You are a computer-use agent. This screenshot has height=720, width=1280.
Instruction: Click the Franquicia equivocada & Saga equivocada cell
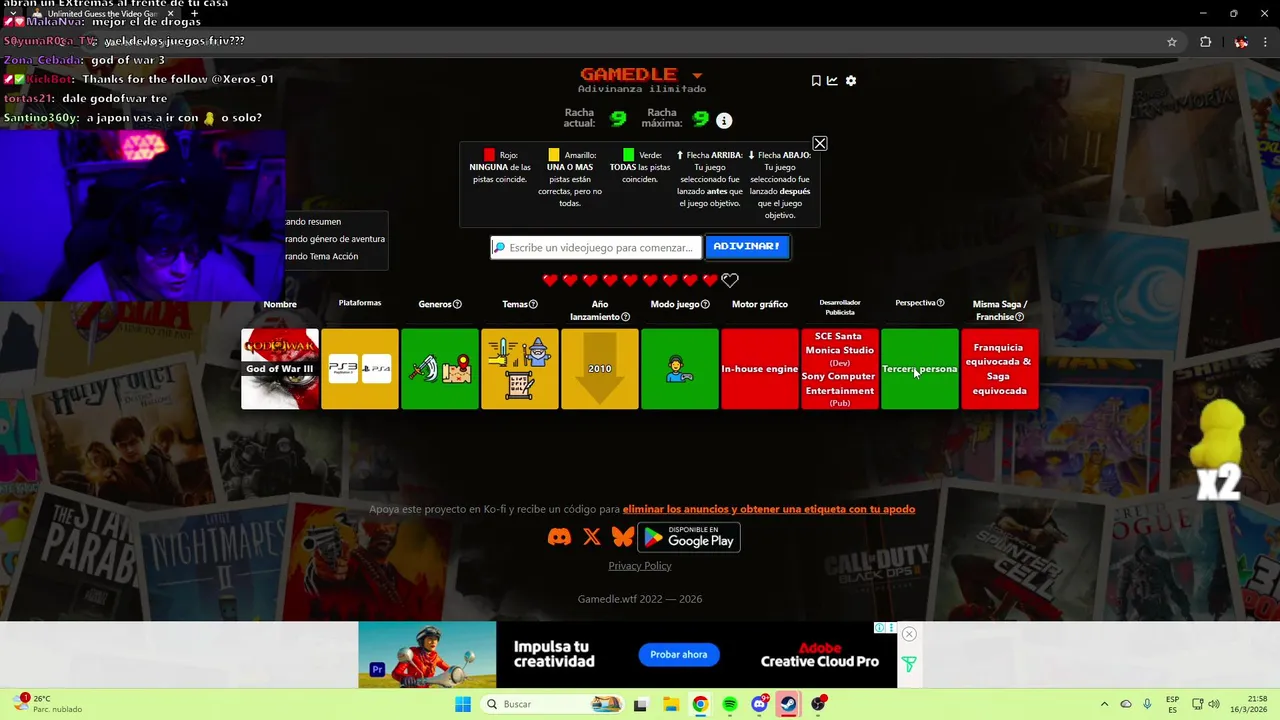click(1000, 369)
